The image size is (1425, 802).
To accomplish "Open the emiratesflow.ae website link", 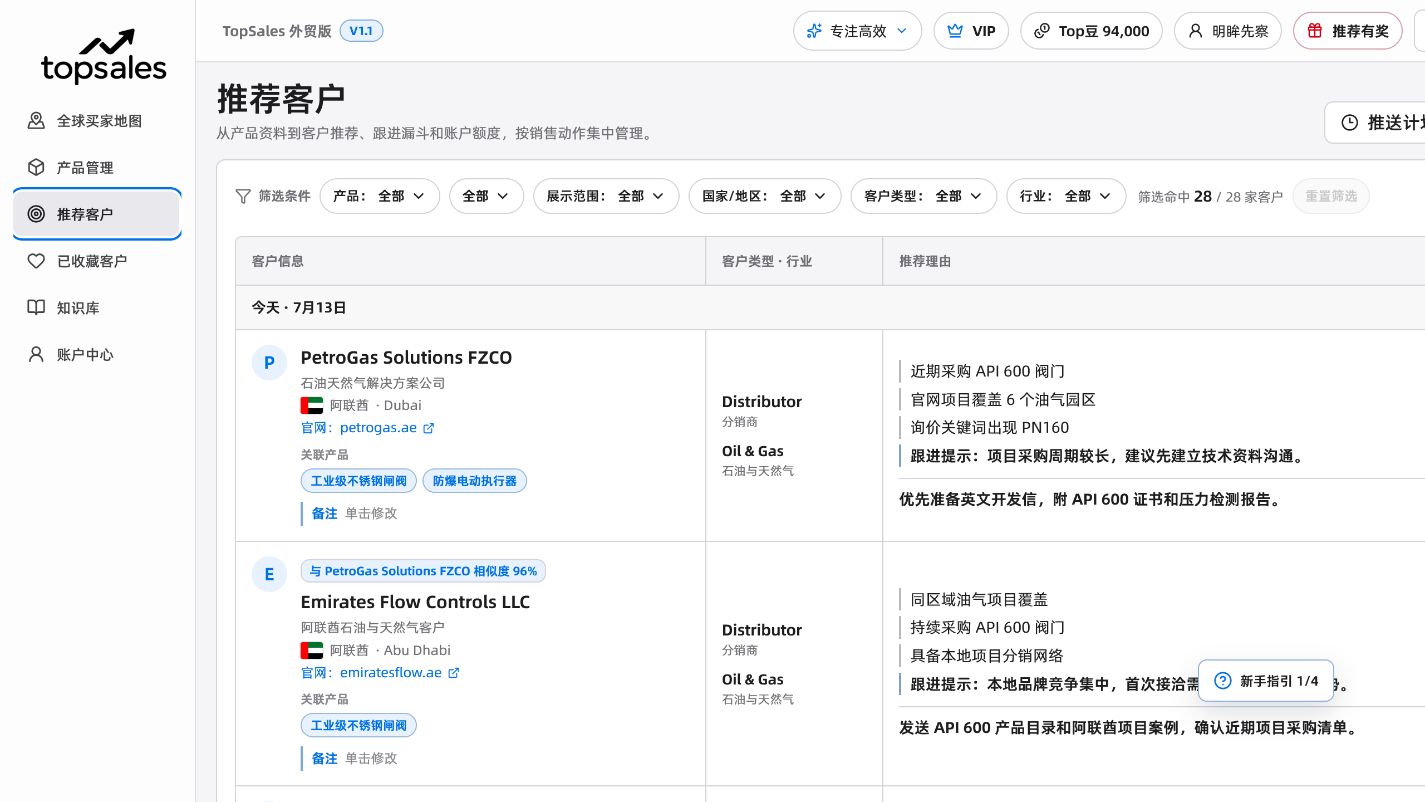I will [391, 673].
